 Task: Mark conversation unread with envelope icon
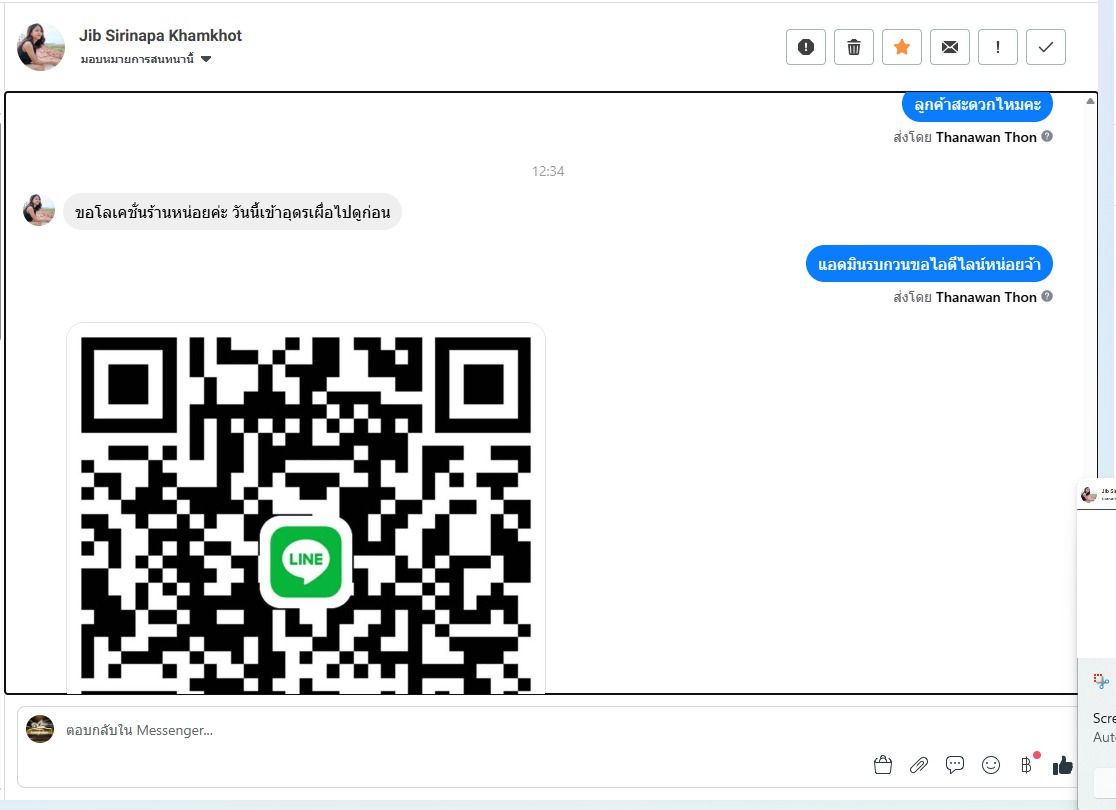tap(949, 47)
